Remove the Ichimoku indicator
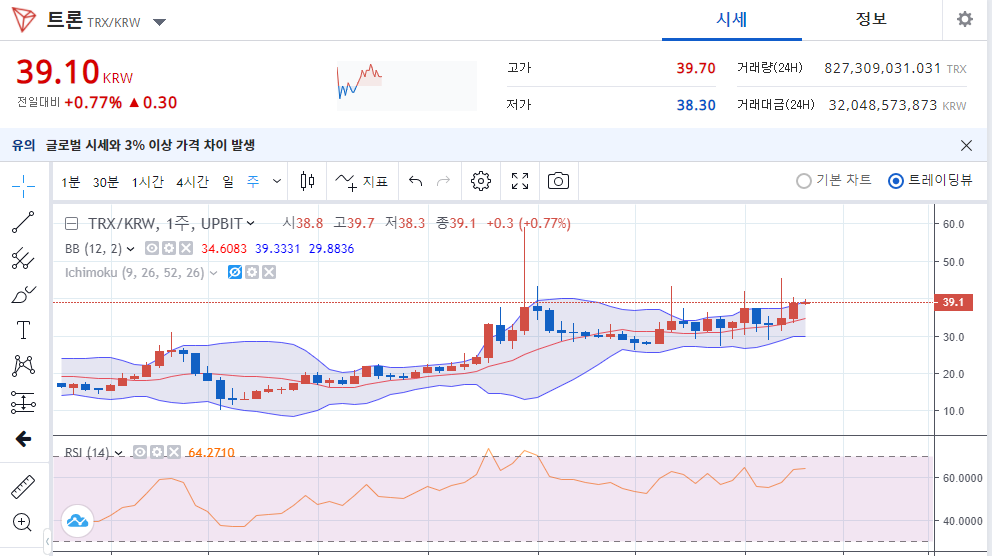Image resolution: width=992 pixels, height=556 pixels. [269, 273]
